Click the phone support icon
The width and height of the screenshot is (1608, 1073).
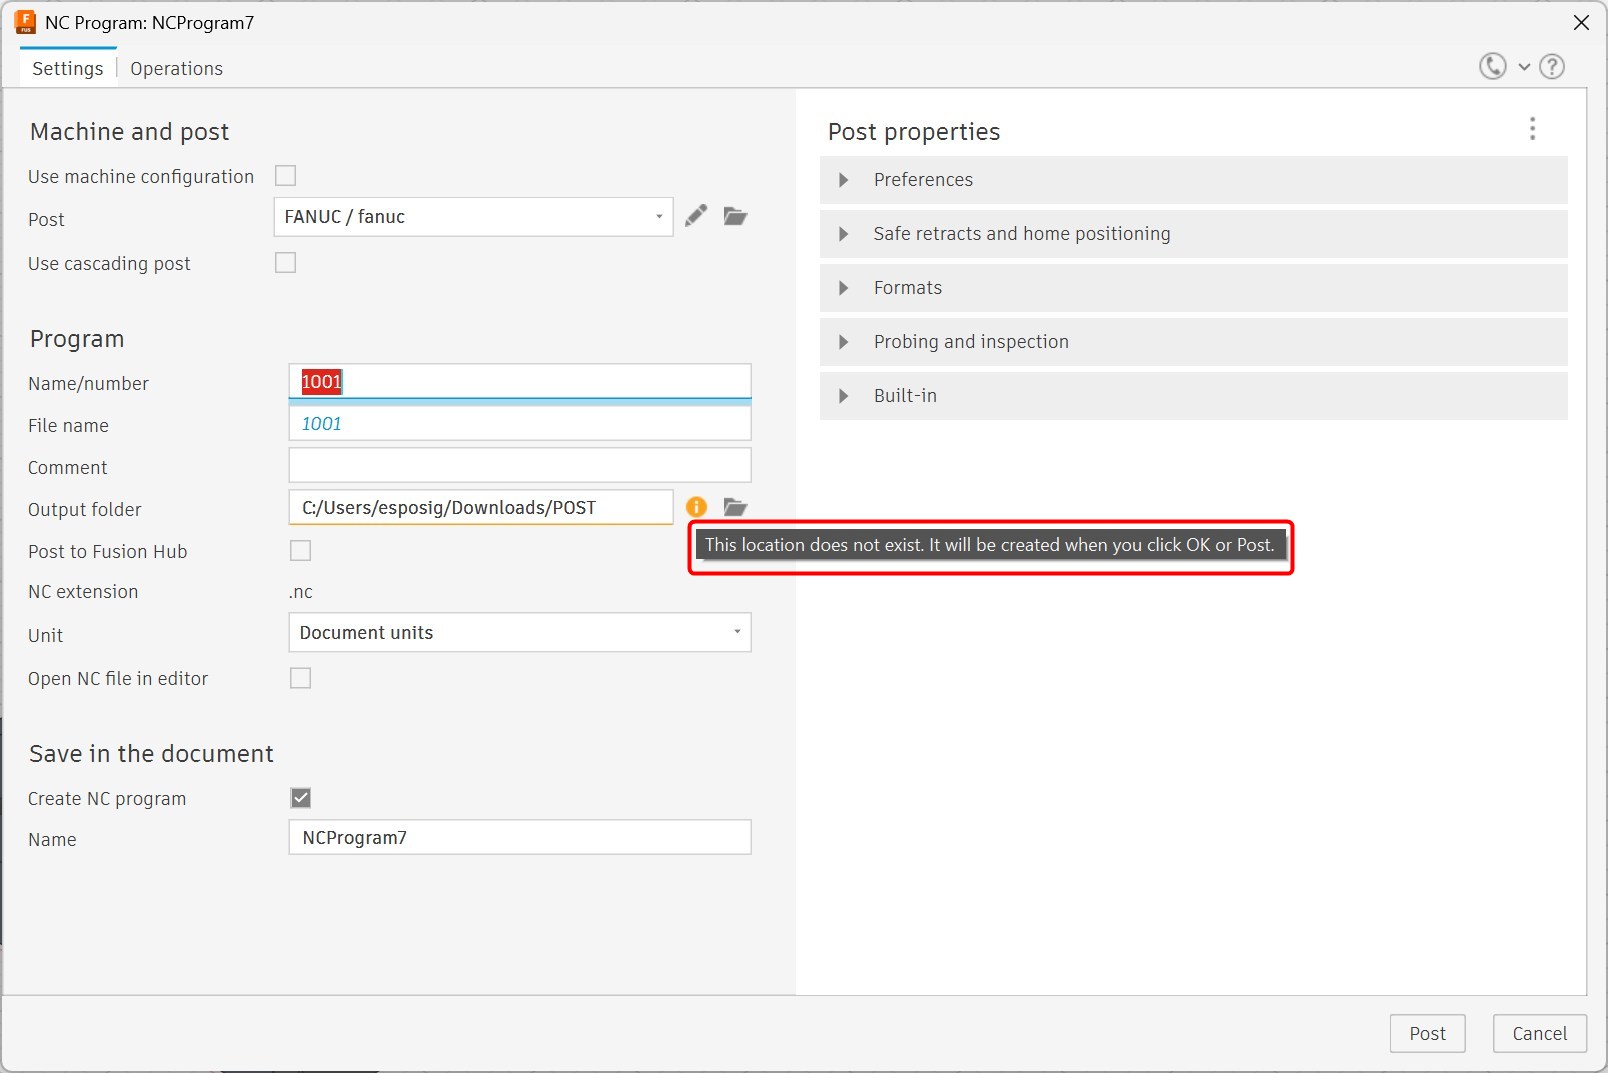(1492, 67)
